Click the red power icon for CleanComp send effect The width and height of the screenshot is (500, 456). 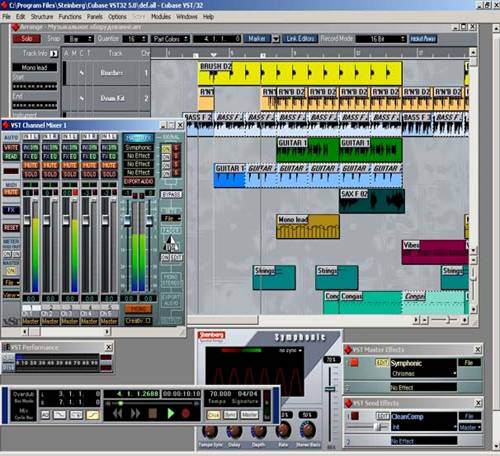click(354, 416)
